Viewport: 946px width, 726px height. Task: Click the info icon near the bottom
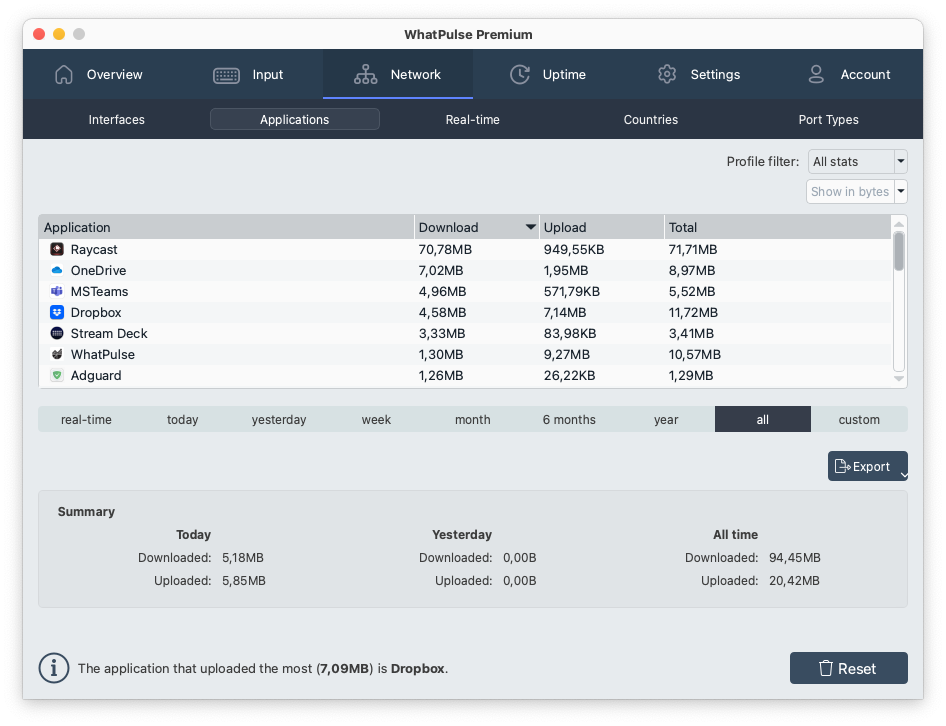[53, 668]
